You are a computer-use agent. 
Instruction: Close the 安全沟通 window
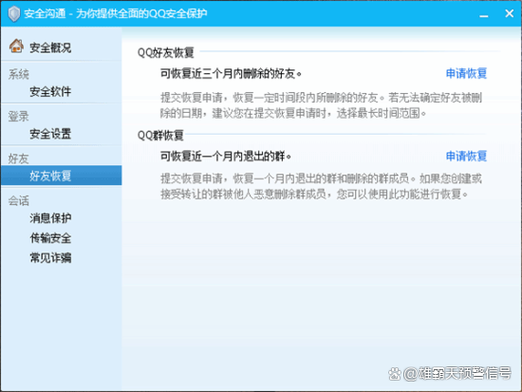click(x=509, y=14)
